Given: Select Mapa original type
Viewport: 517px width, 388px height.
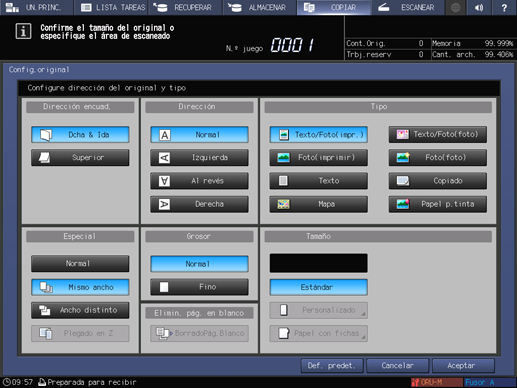Looking at the screenshot, I should [x=319, y=204].
